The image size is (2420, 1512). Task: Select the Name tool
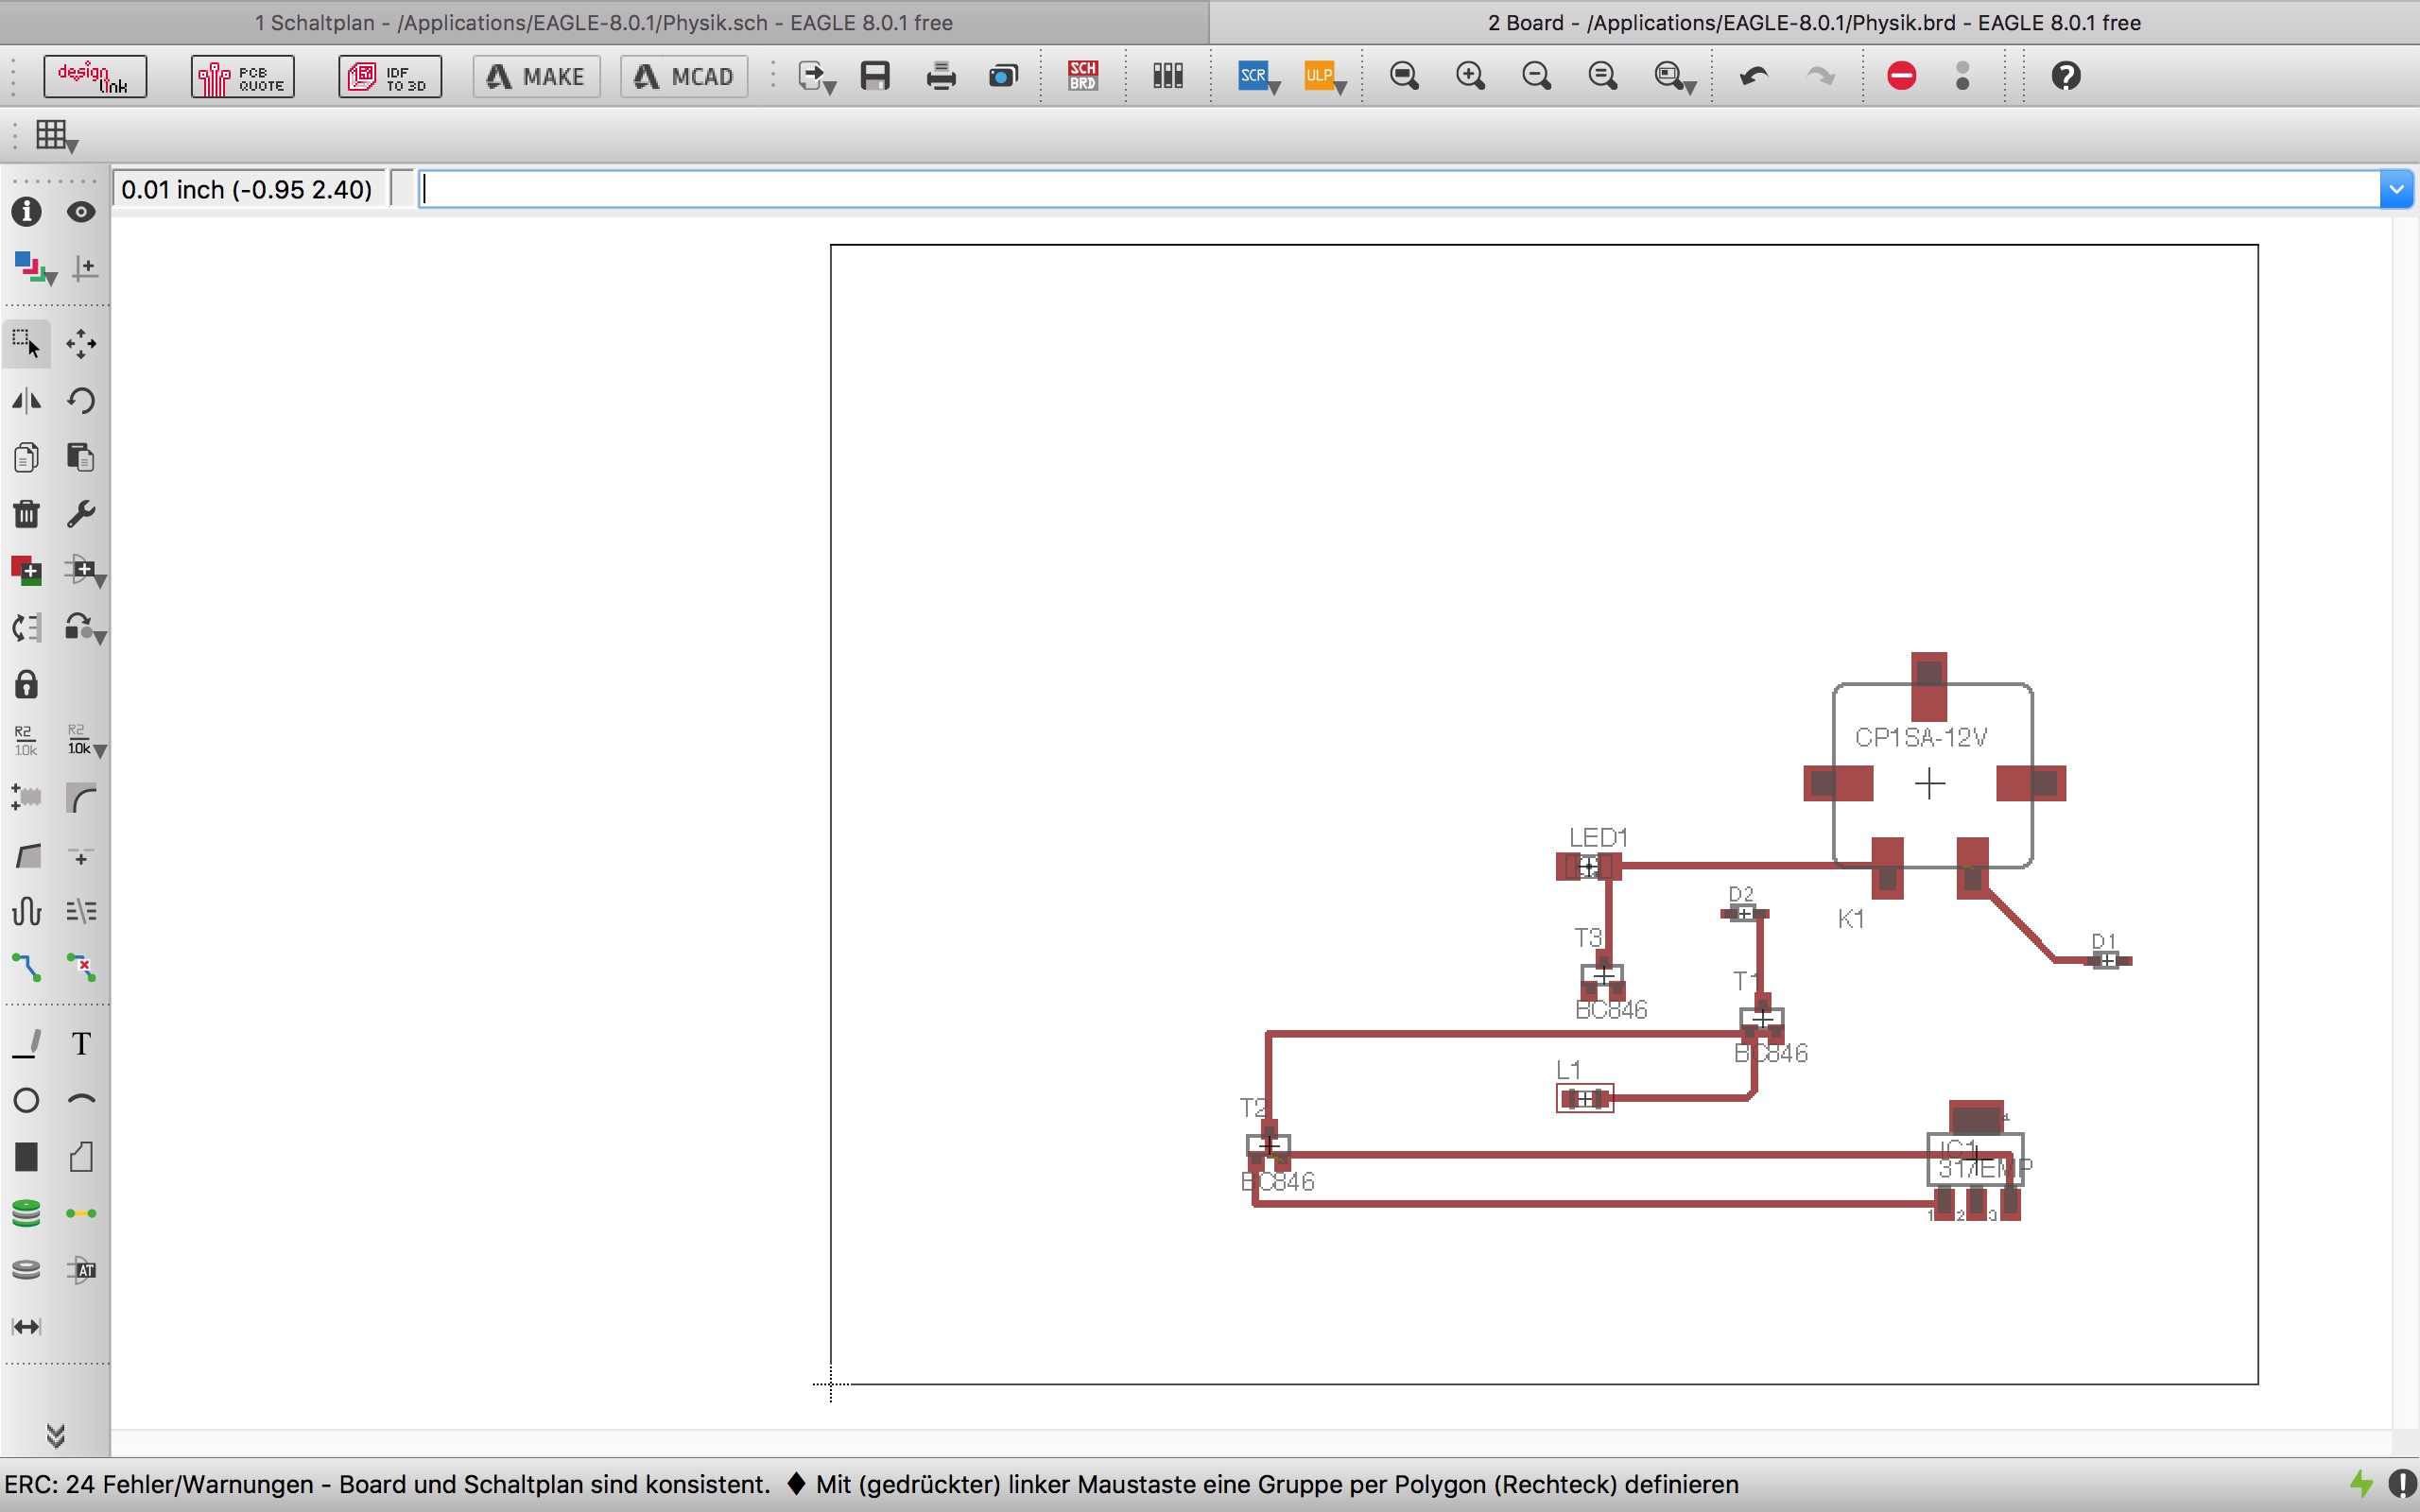26,741
